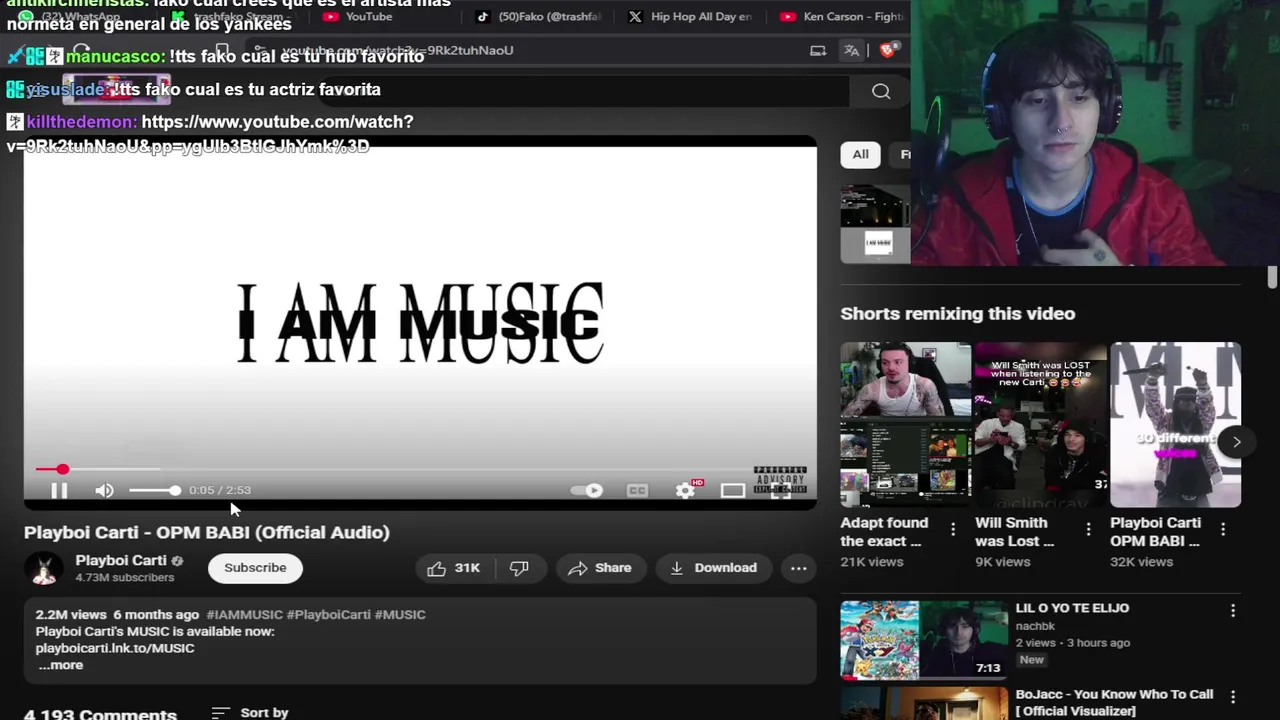The width and height of the screenshot is (1280, 720).
Task: Switch to theater mode view
Action: (x=733, y=490)
